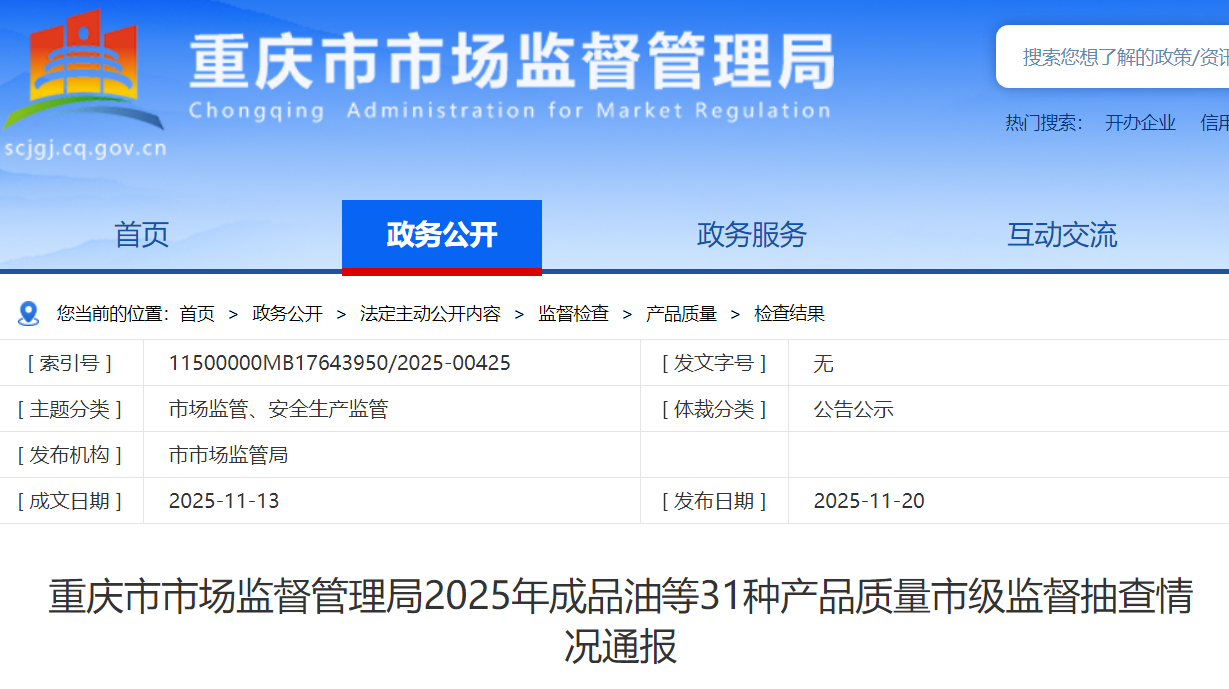The width and height of the screenshot is (1229, 689).
Task: Click 首页 in the breadcrumb path
Action: [x=197, y=314]
